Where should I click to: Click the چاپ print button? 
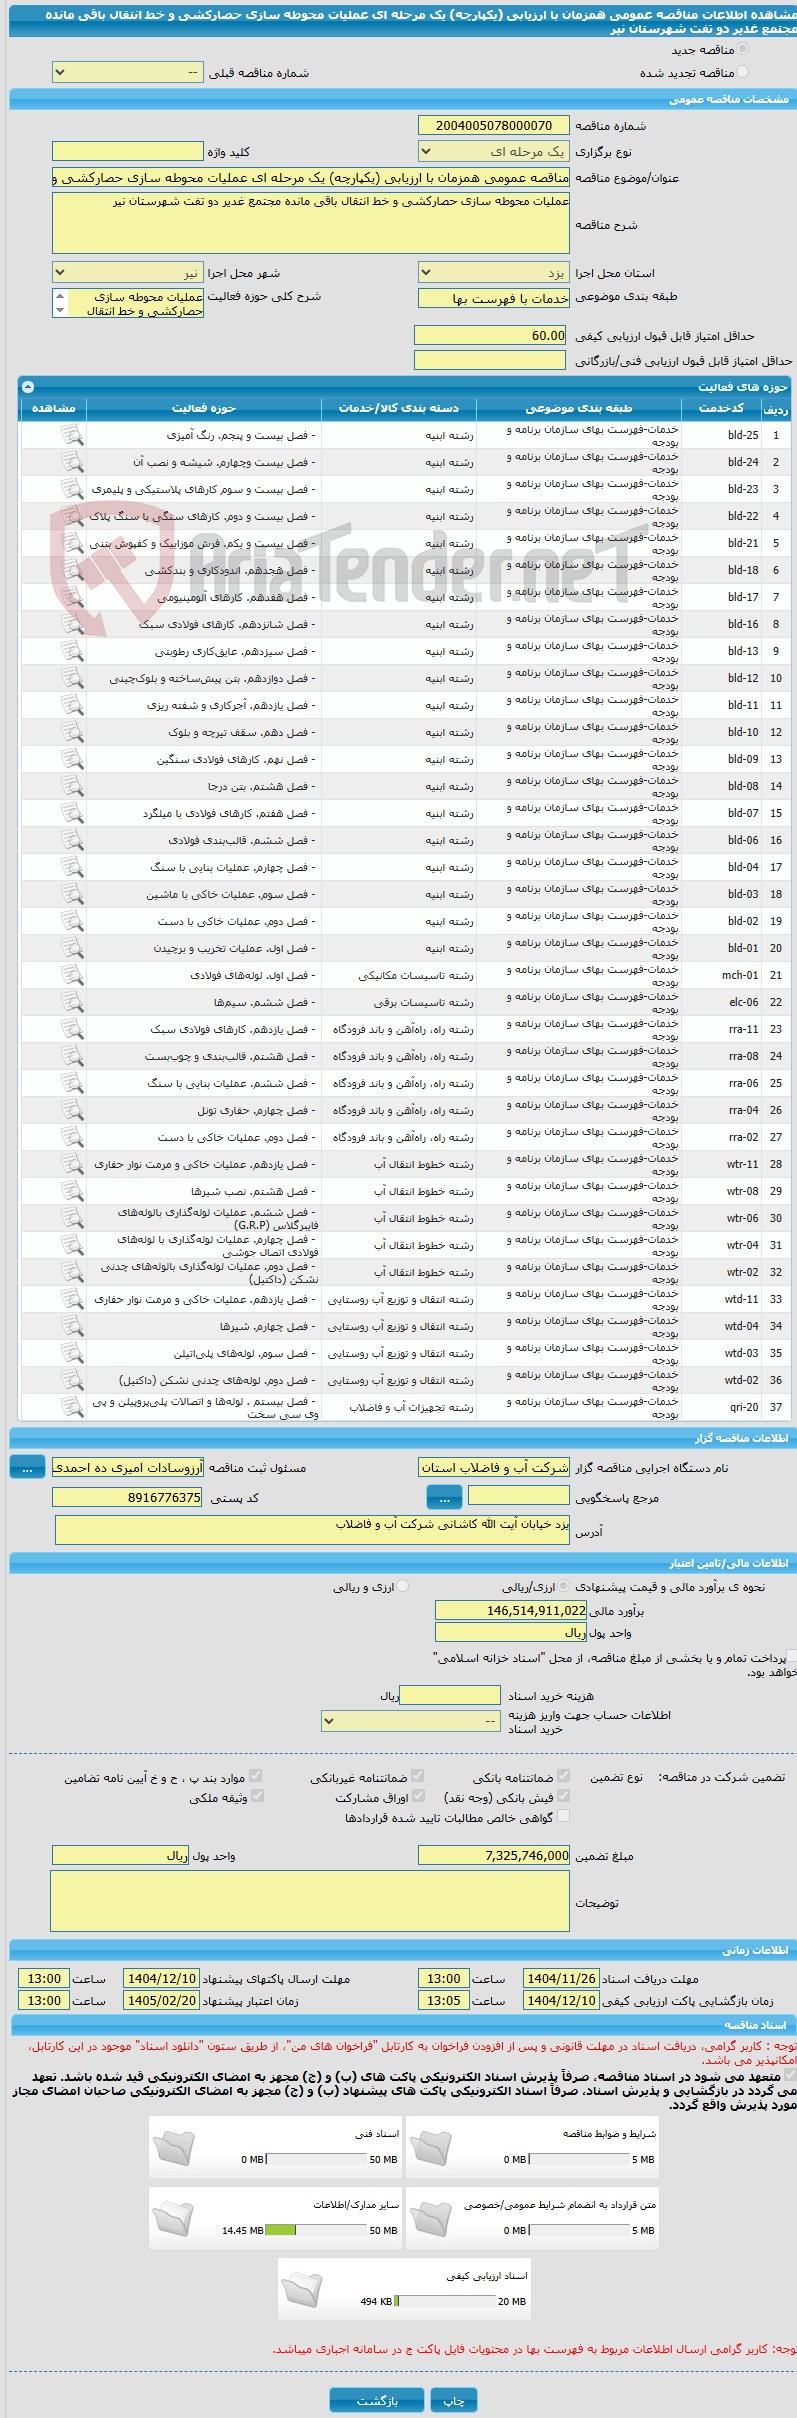click(454, 2400)
